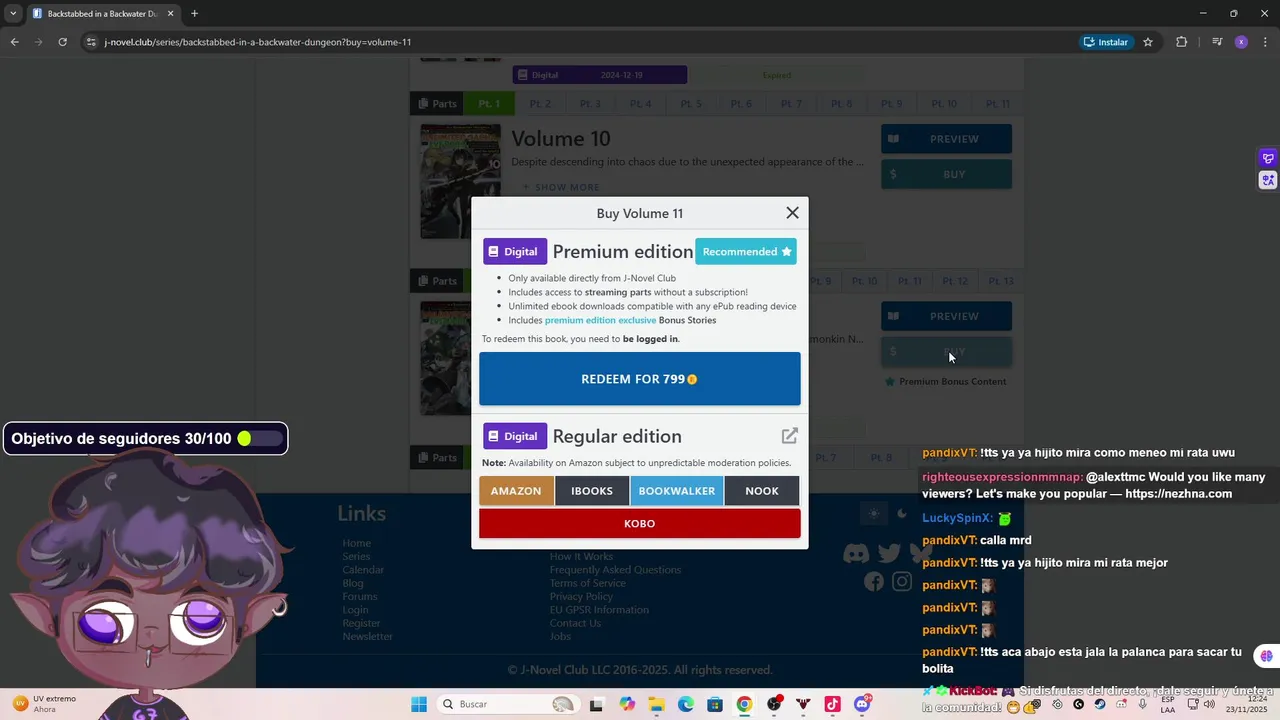This screenshot has height=720, width=1280.
Task: Click Instalar app button in address bar
Action: click(1105, 42)
